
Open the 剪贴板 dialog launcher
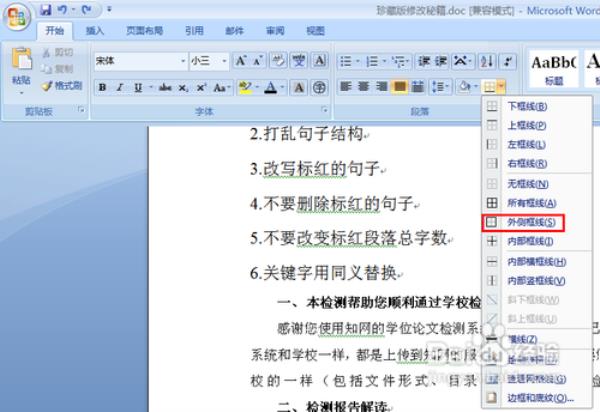(x=81, y=110)
